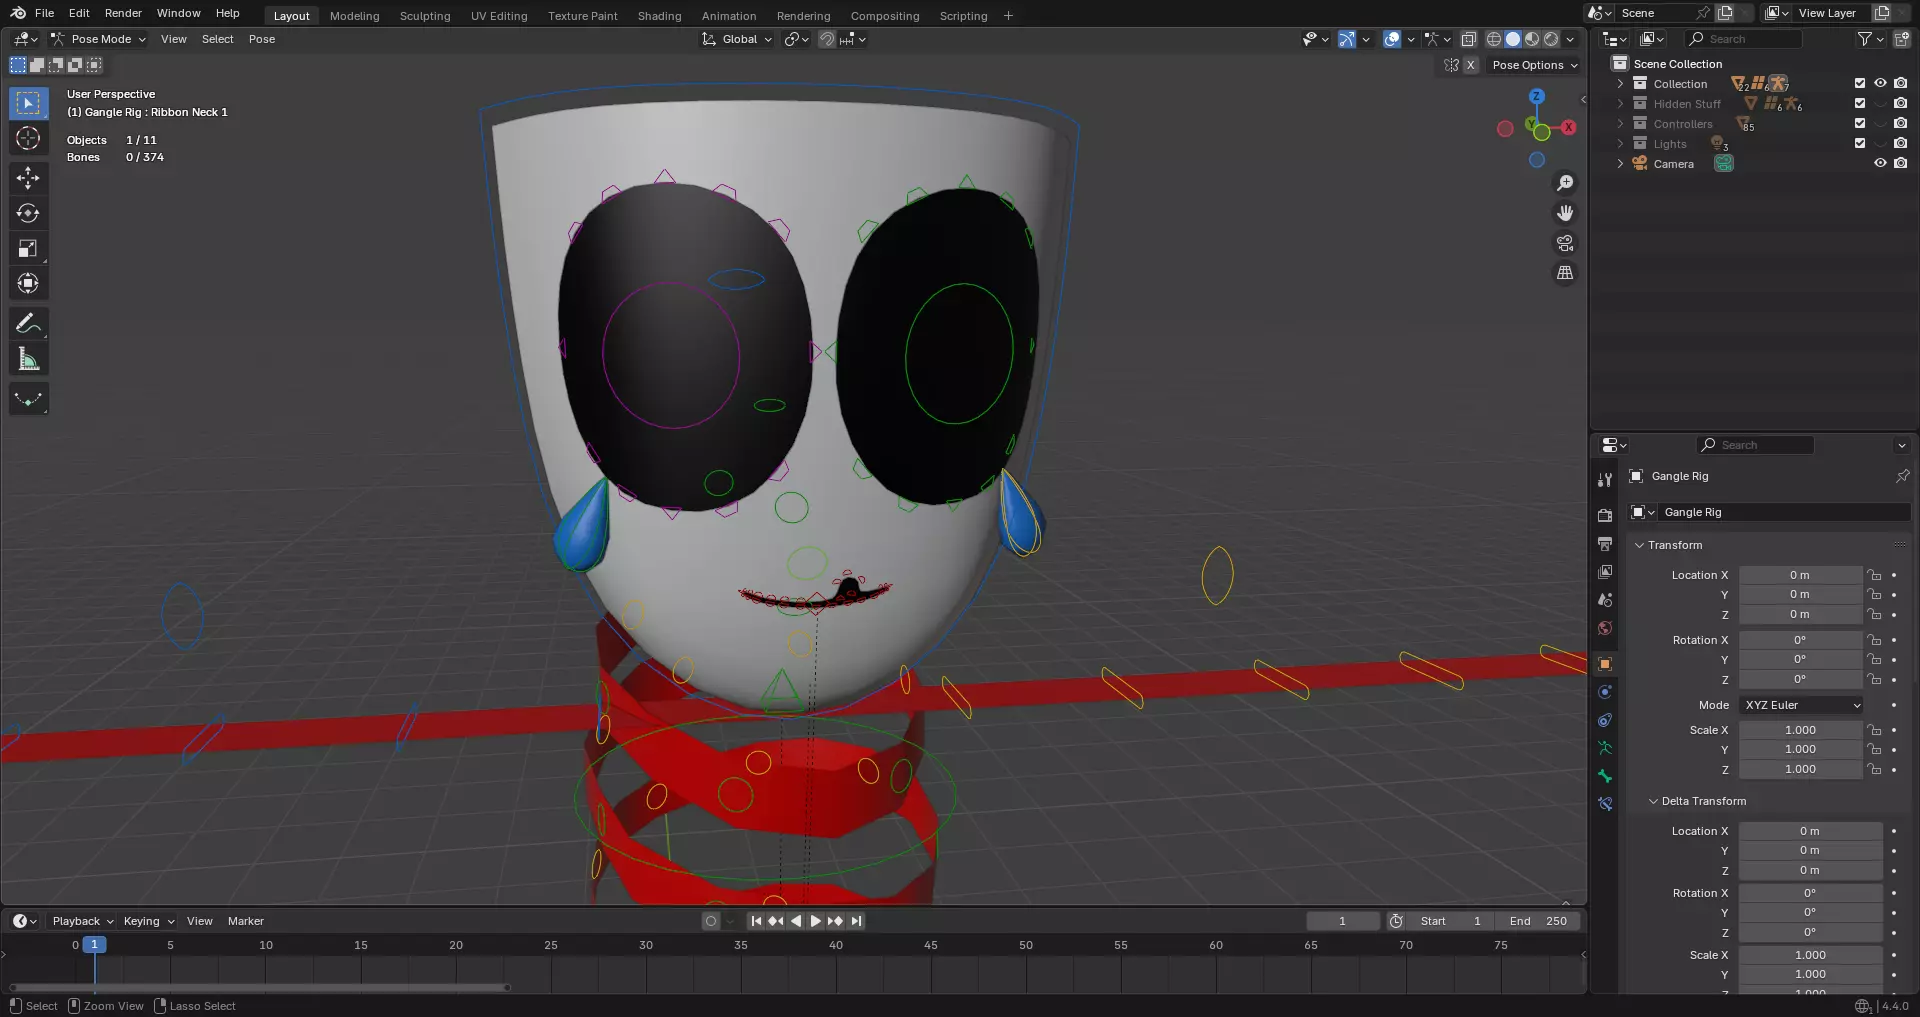The image size is (1920, 1017).
Task: Open the Armature data properties tab
Action: pyautogui.click(x=1605, y=748)
